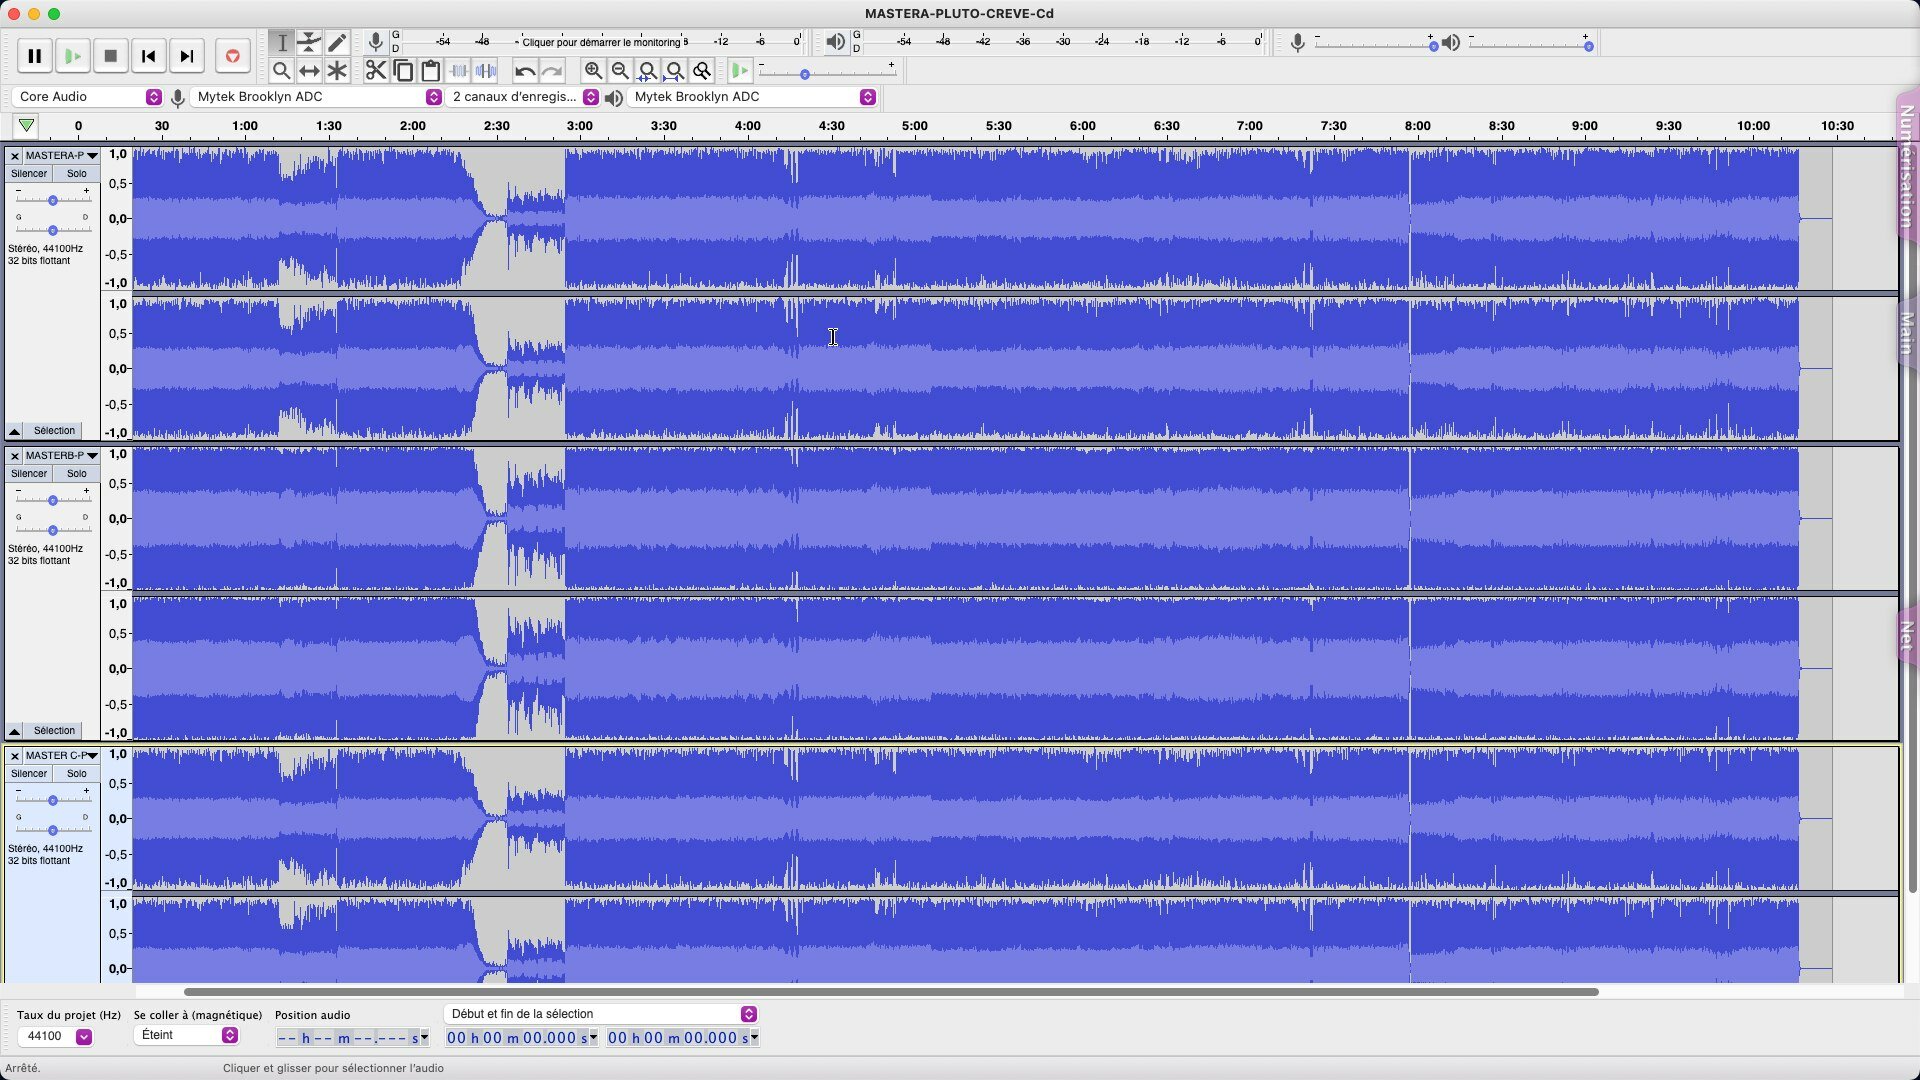1920x1080 pixels.
Task: Mute MASTER C-P track with Silencer
Action: 29,774
